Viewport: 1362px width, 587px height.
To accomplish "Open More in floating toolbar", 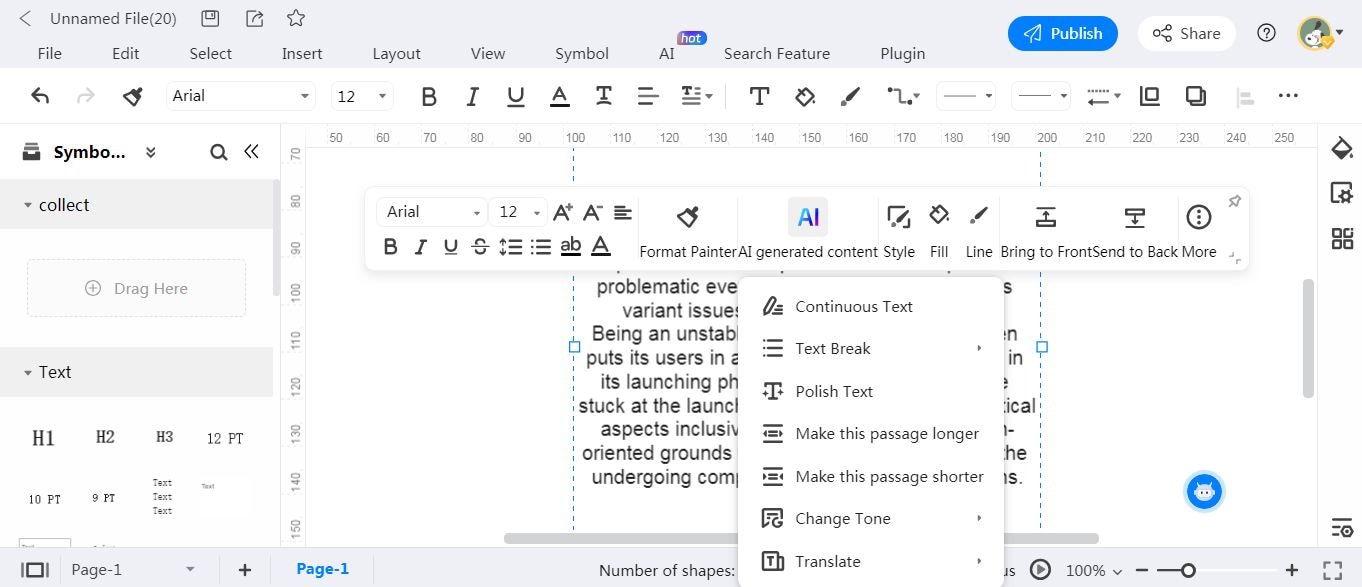I will (1199, 231).
